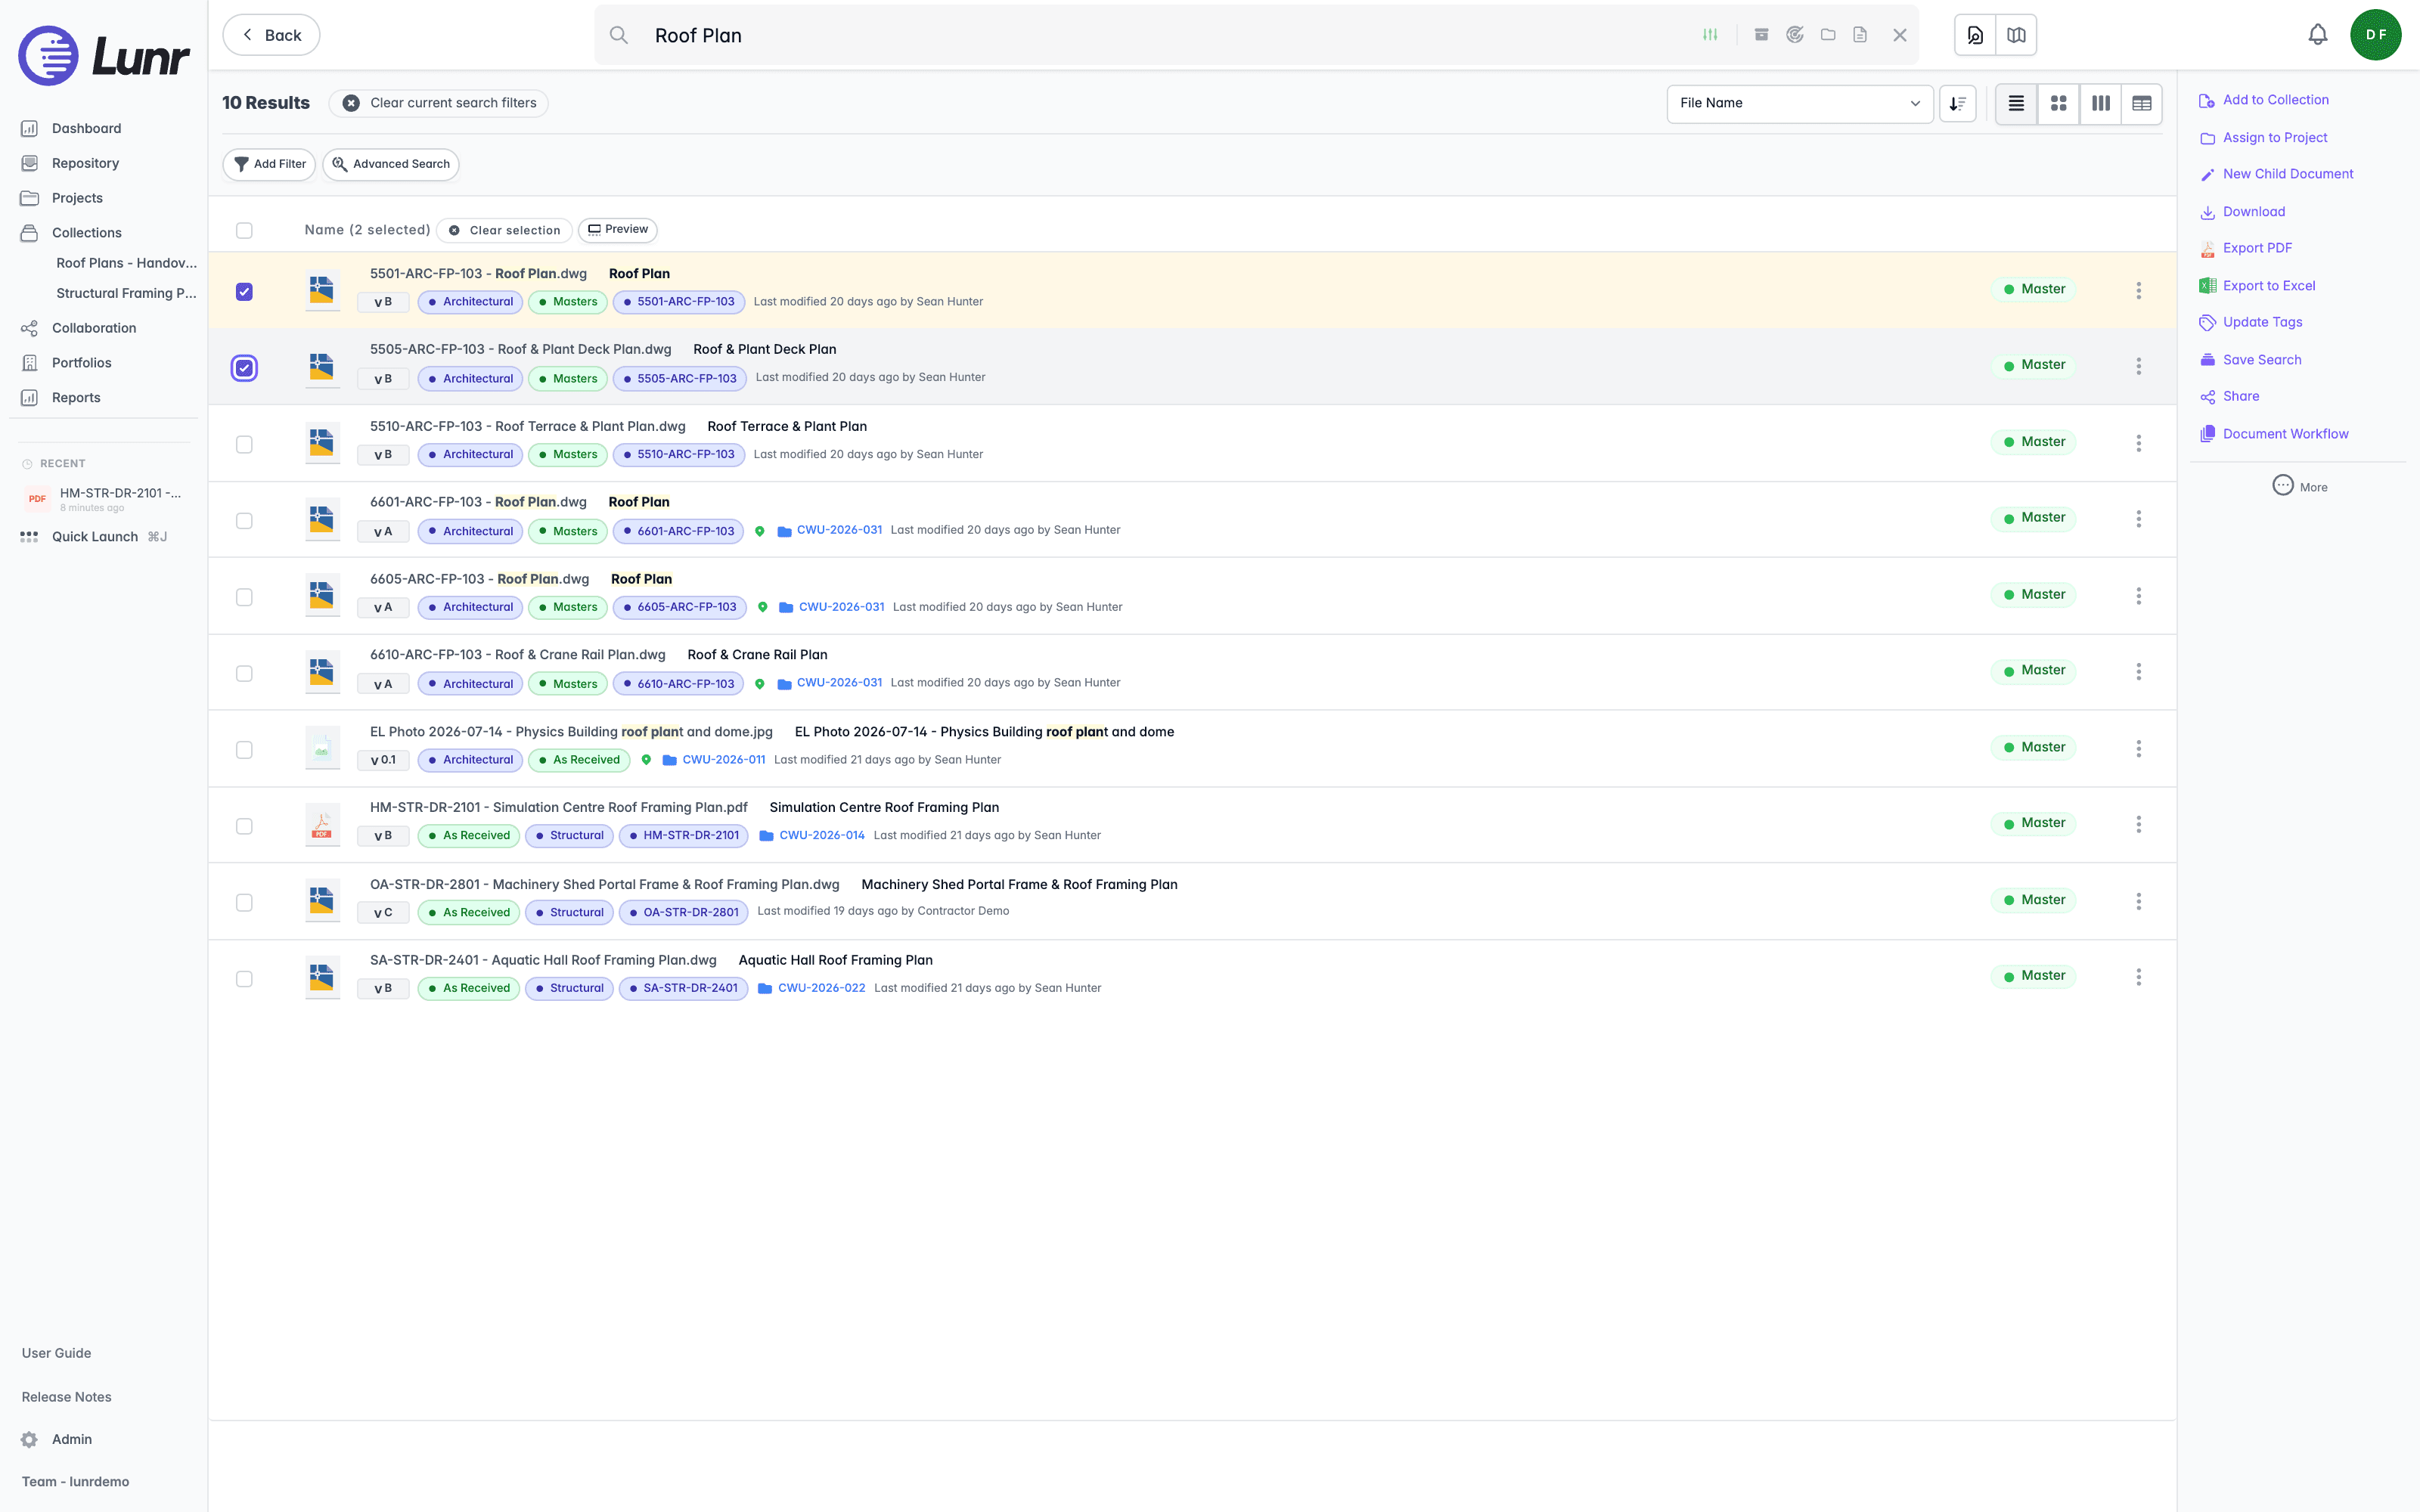Viewport: 2420px width, 1512px height.
Task: Open the DF user avatar menu
Action: (x=2376, y=35)
